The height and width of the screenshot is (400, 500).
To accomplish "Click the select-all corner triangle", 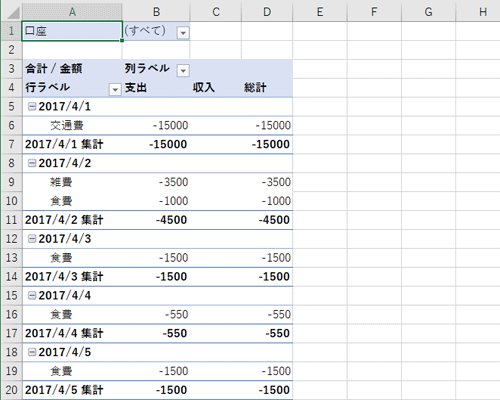I will point(12,12).
